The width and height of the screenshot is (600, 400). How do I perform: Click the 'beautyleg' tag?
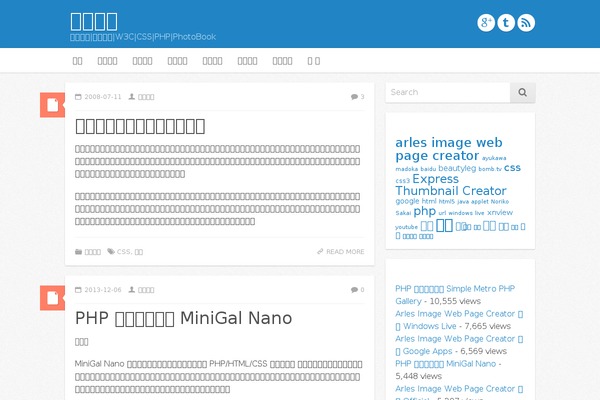[x=457, y=168]
